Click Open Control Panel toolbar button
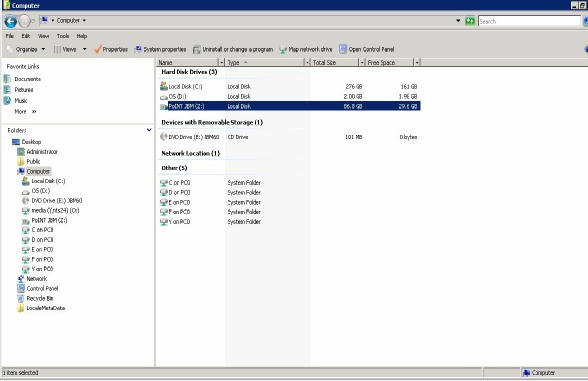The width and height of the screenshot is (588, 381). point(366,49)
